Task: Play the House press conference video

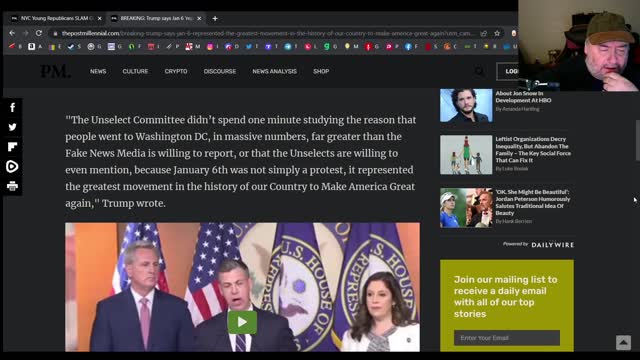Action: point(242,322)
